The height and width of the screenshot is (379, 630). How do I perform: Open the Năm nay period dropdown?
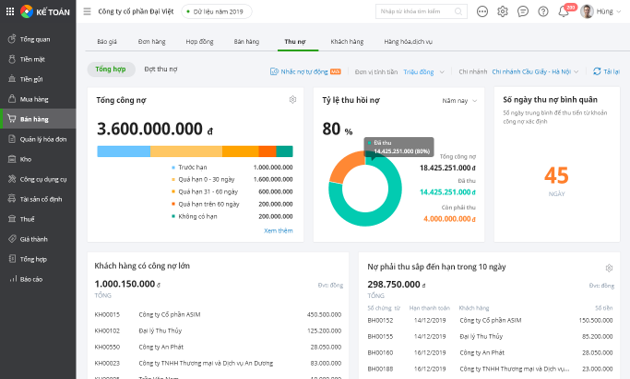click(459, 101)
